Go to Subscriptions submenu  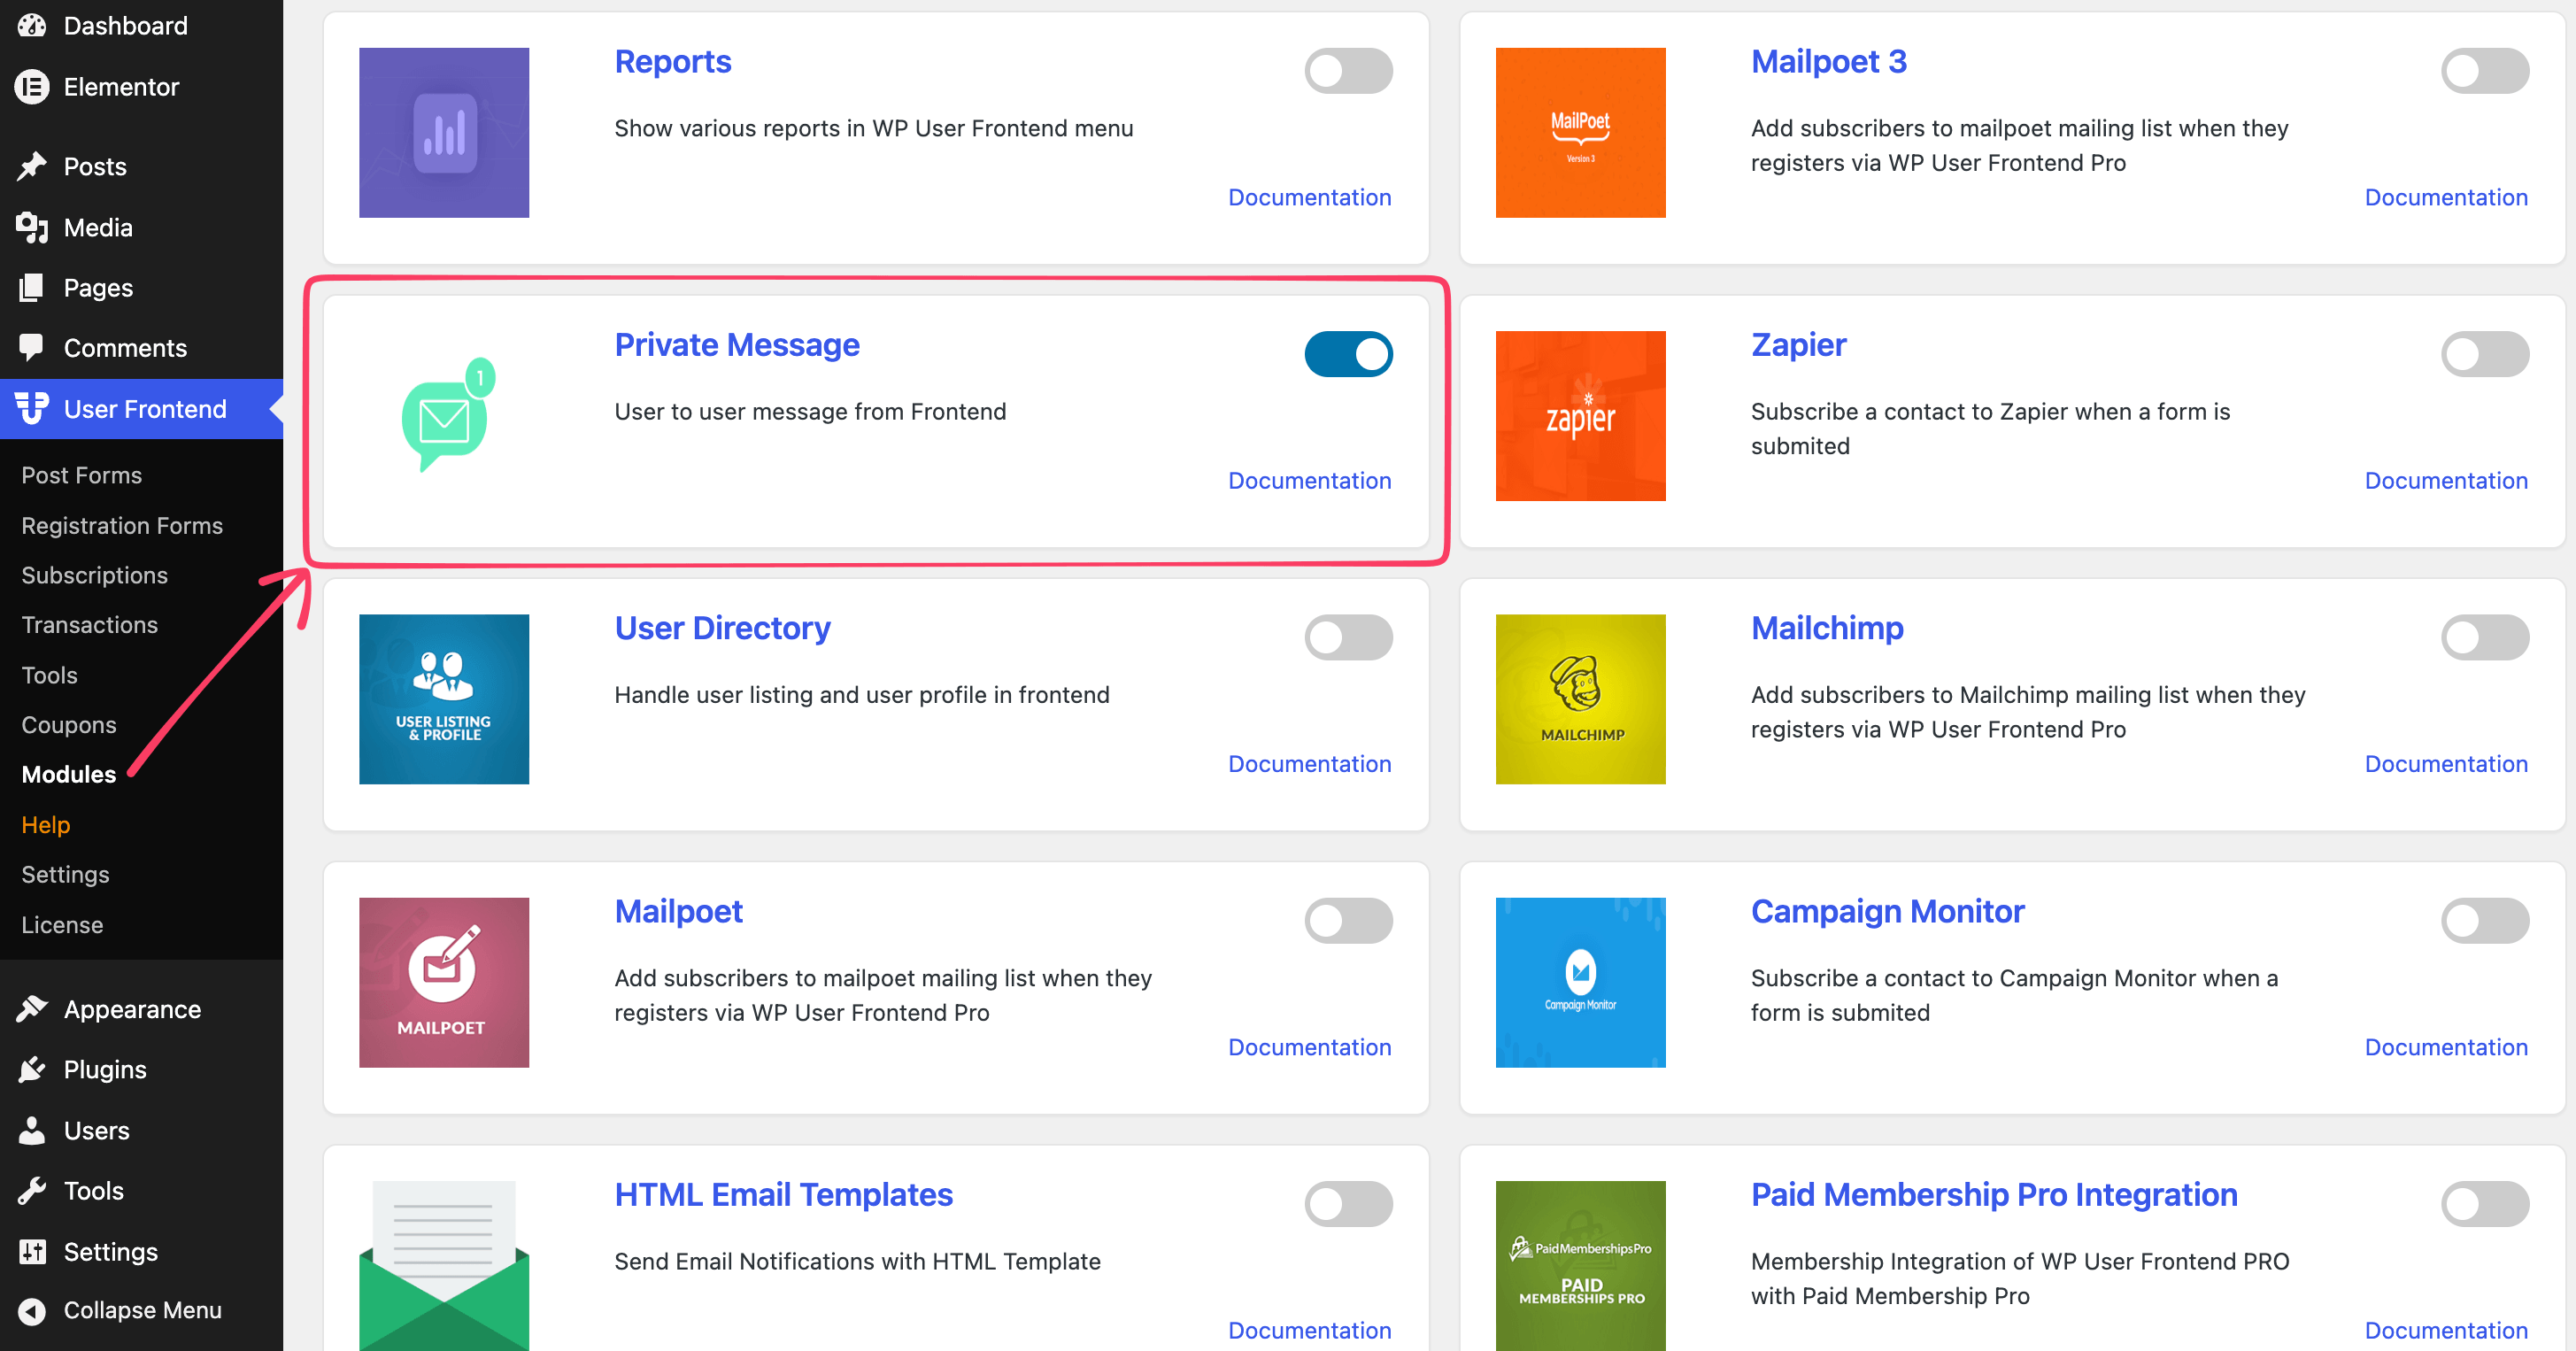pos(95,575)
